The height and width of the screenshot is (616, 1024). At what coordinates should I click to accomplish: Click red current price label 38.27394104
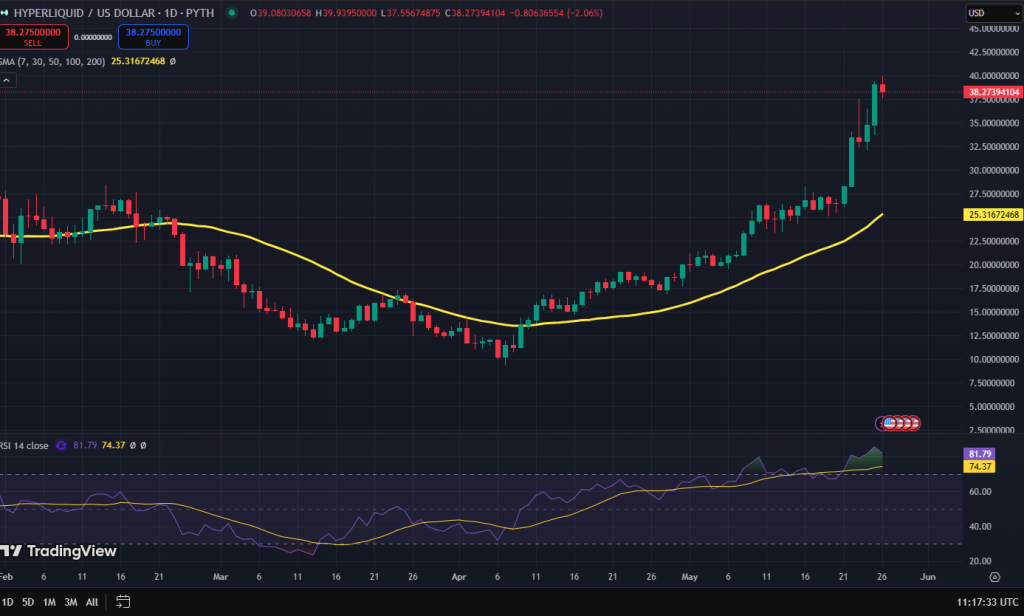click(993, 92)
